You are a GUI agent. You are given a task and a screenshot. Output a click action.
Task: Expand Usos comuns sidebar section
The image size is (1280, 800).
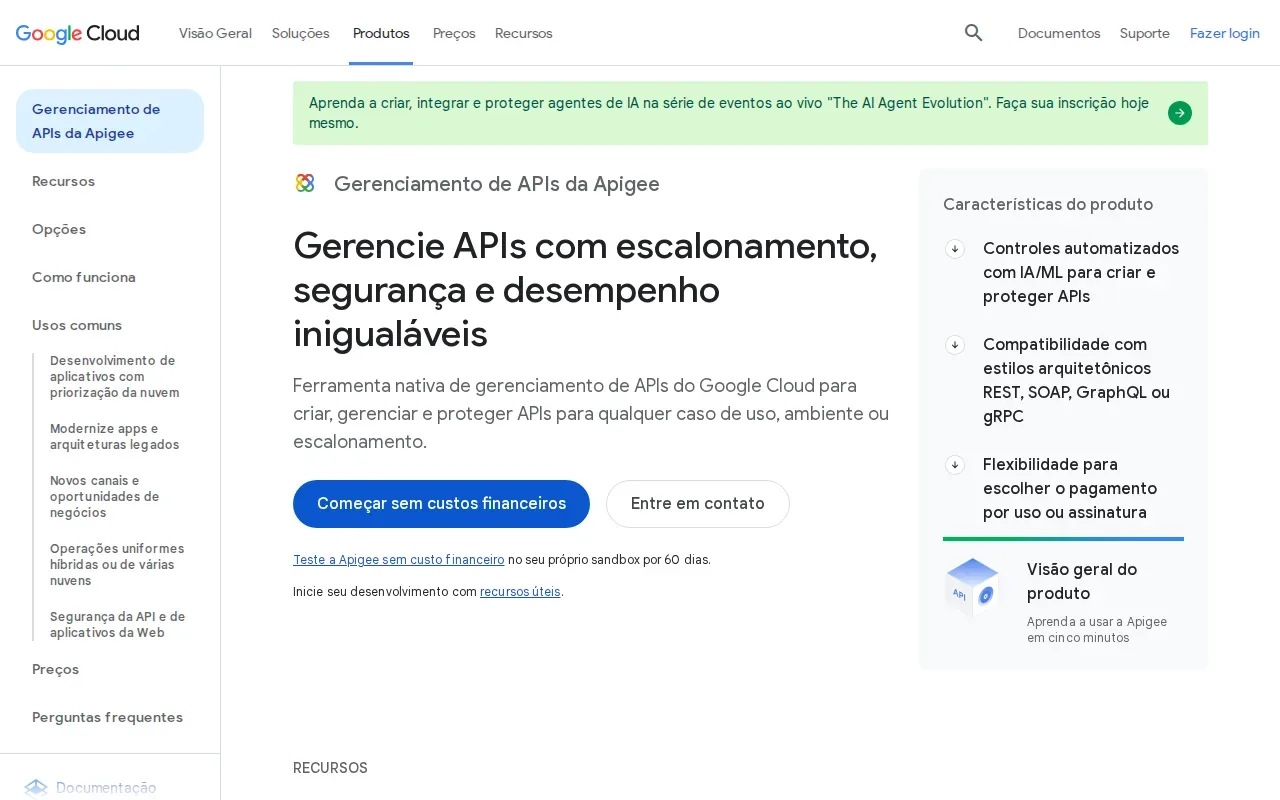77,325
